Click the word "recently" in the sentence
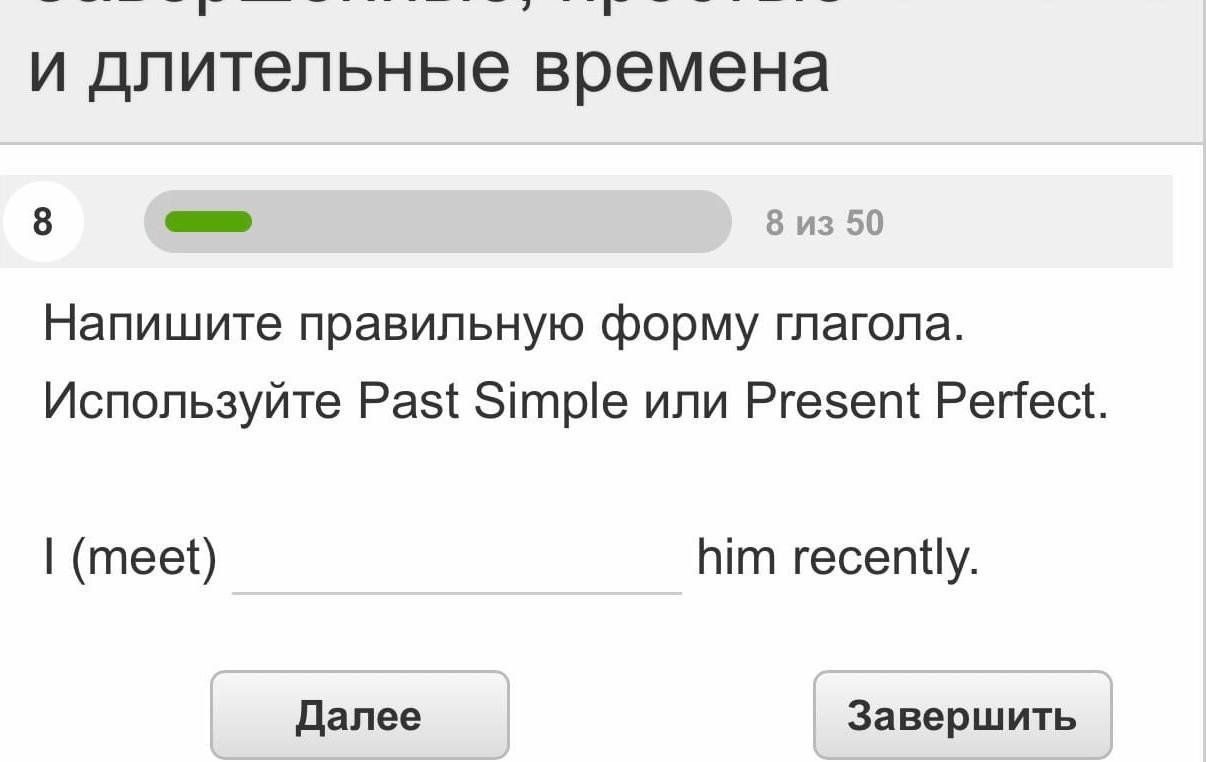1206x762 pixels. point(885,559)
